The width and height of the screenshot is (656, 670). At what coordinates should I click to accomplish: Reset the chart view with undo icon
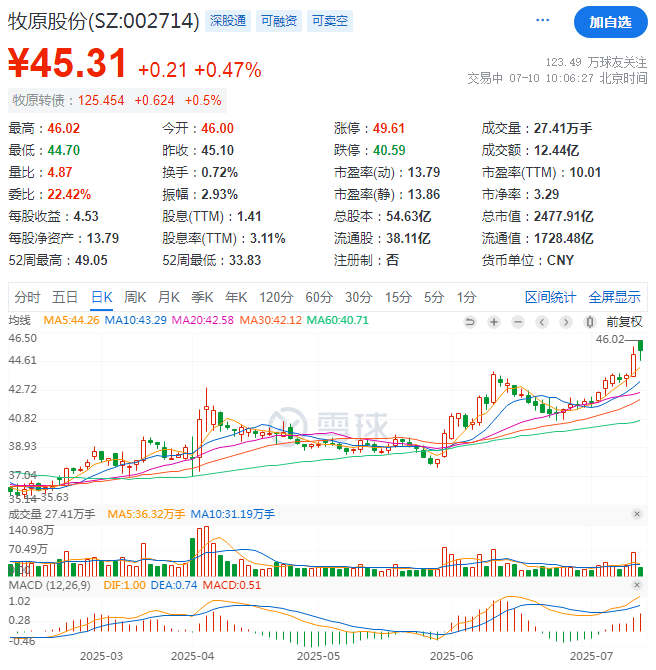470,322
